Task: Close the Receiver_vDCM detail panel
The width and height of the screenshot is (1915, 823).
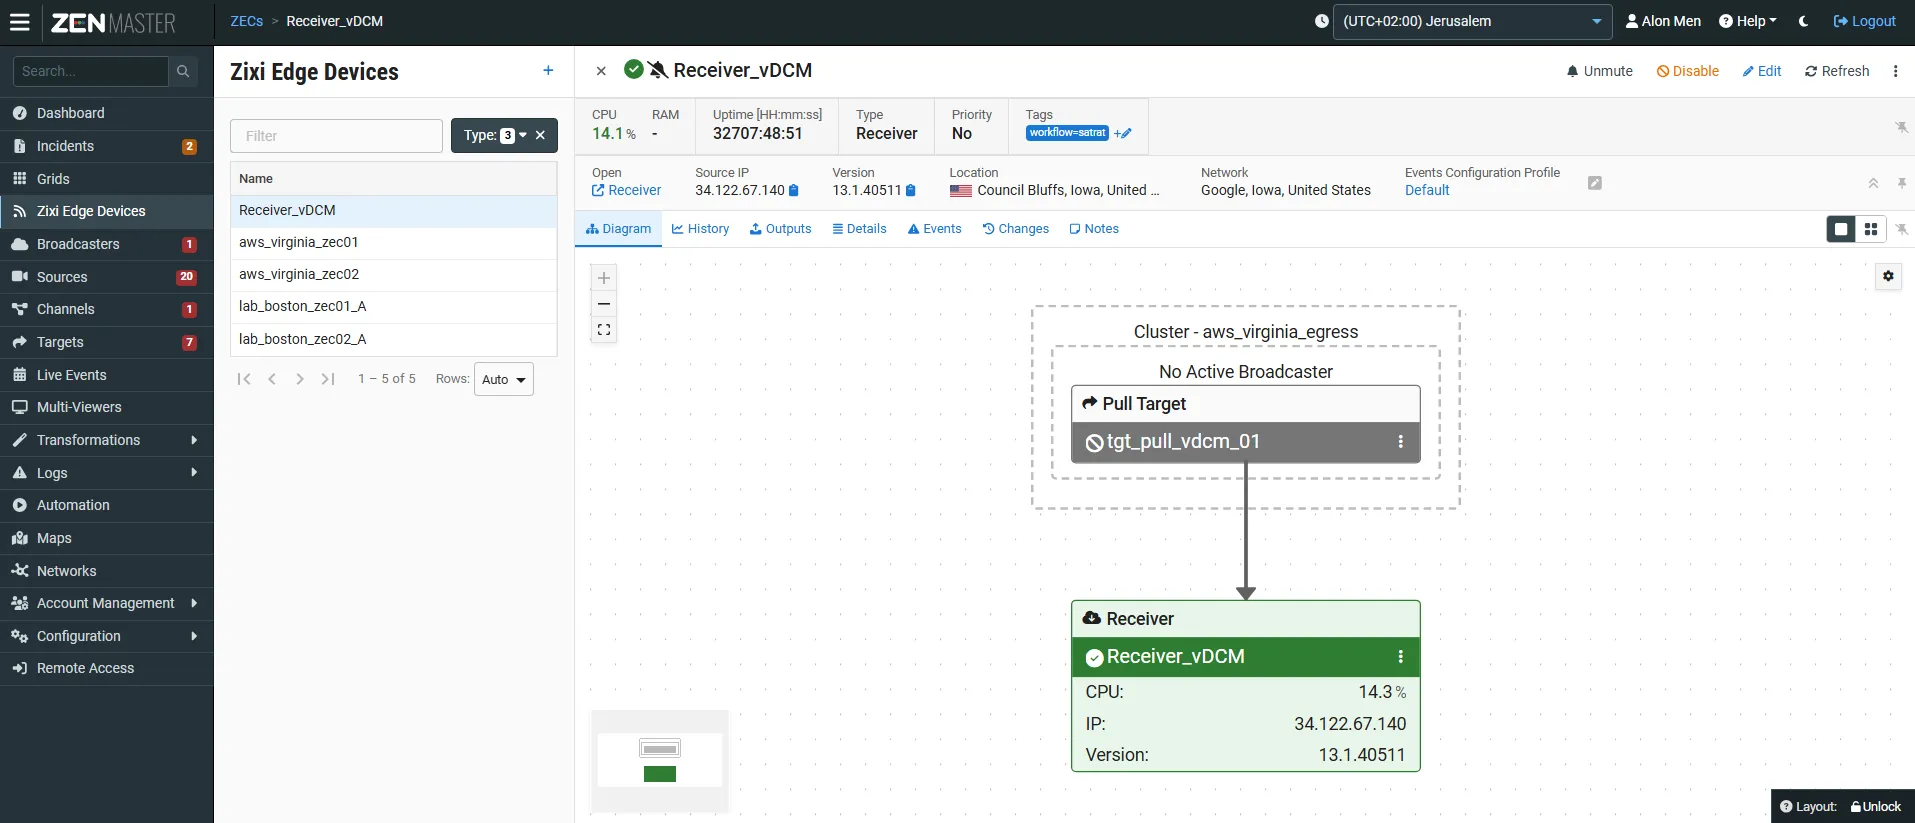Action: (x=601, y=71)
